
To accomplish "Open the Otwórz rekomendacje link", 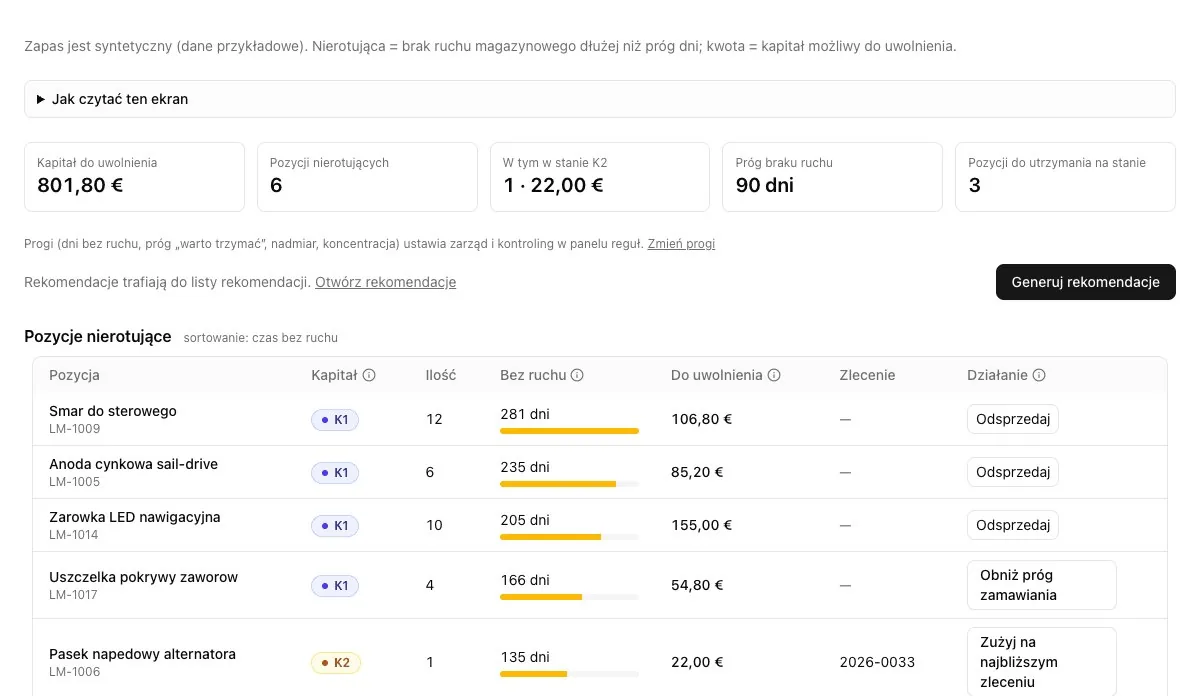I will click(385, 282).
